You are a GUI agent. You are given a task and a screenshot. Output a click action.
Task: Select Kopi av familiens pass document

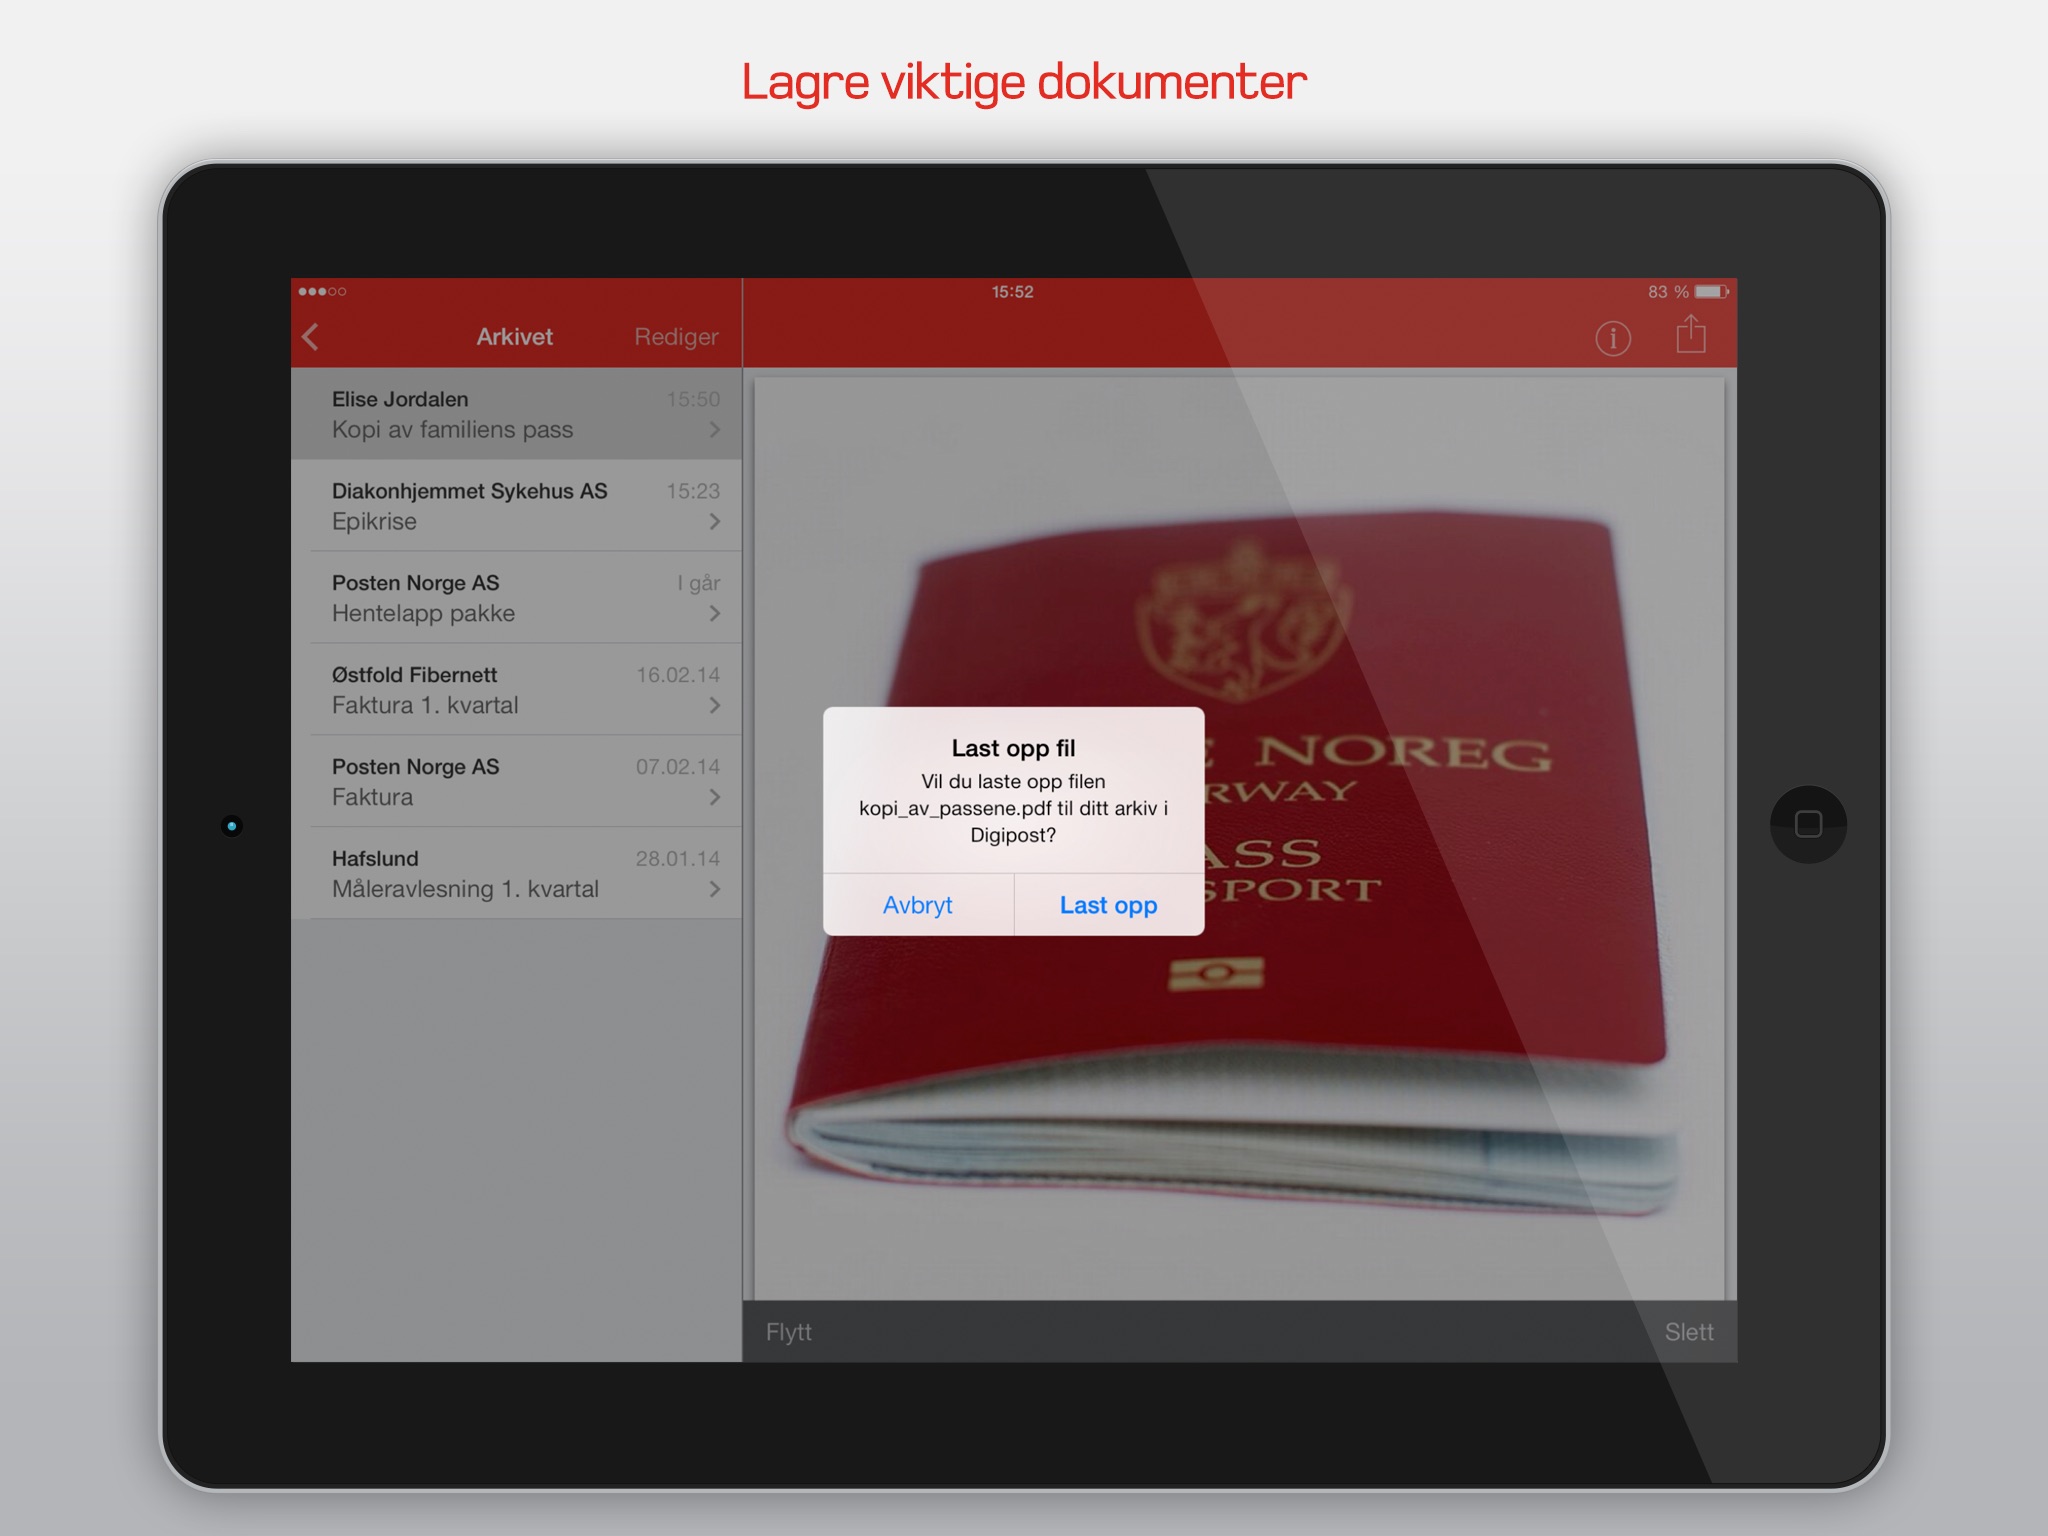(x=516, y=413)
